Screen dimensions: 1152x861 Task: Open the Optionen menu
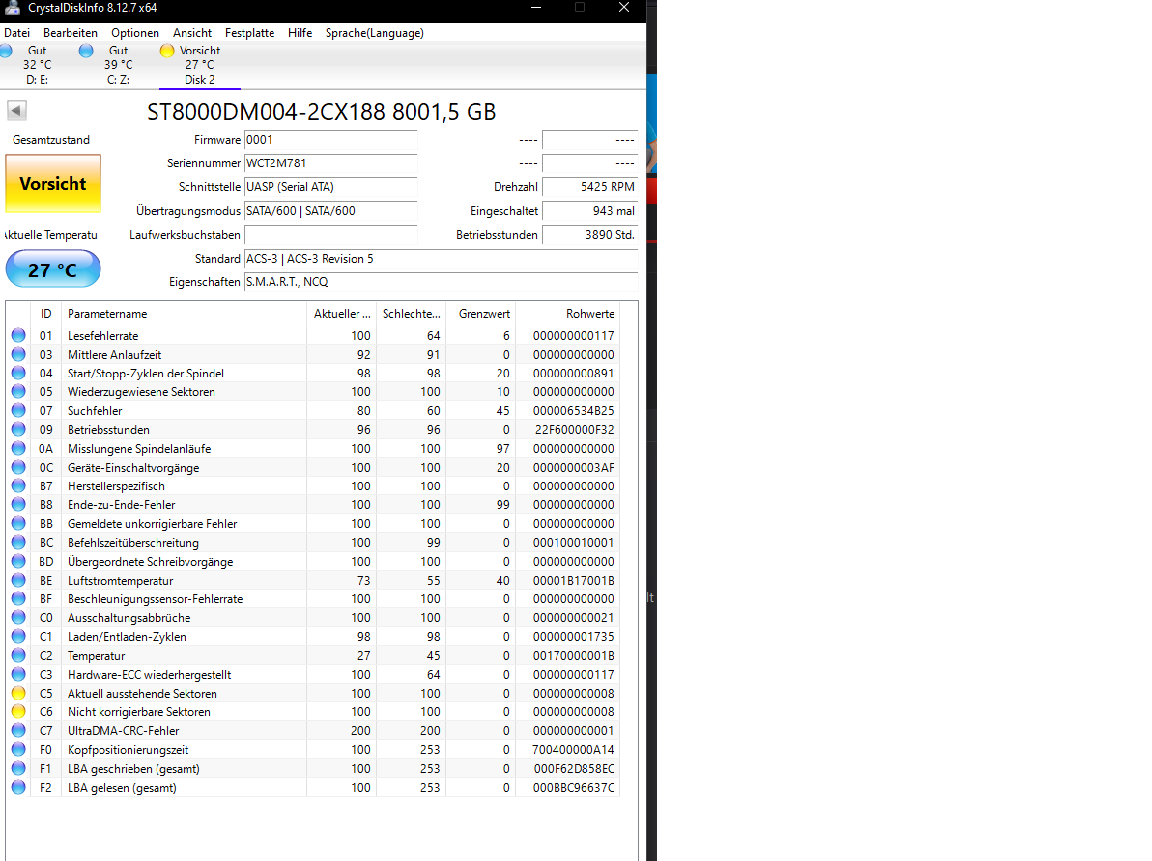[x=134, y=33]
